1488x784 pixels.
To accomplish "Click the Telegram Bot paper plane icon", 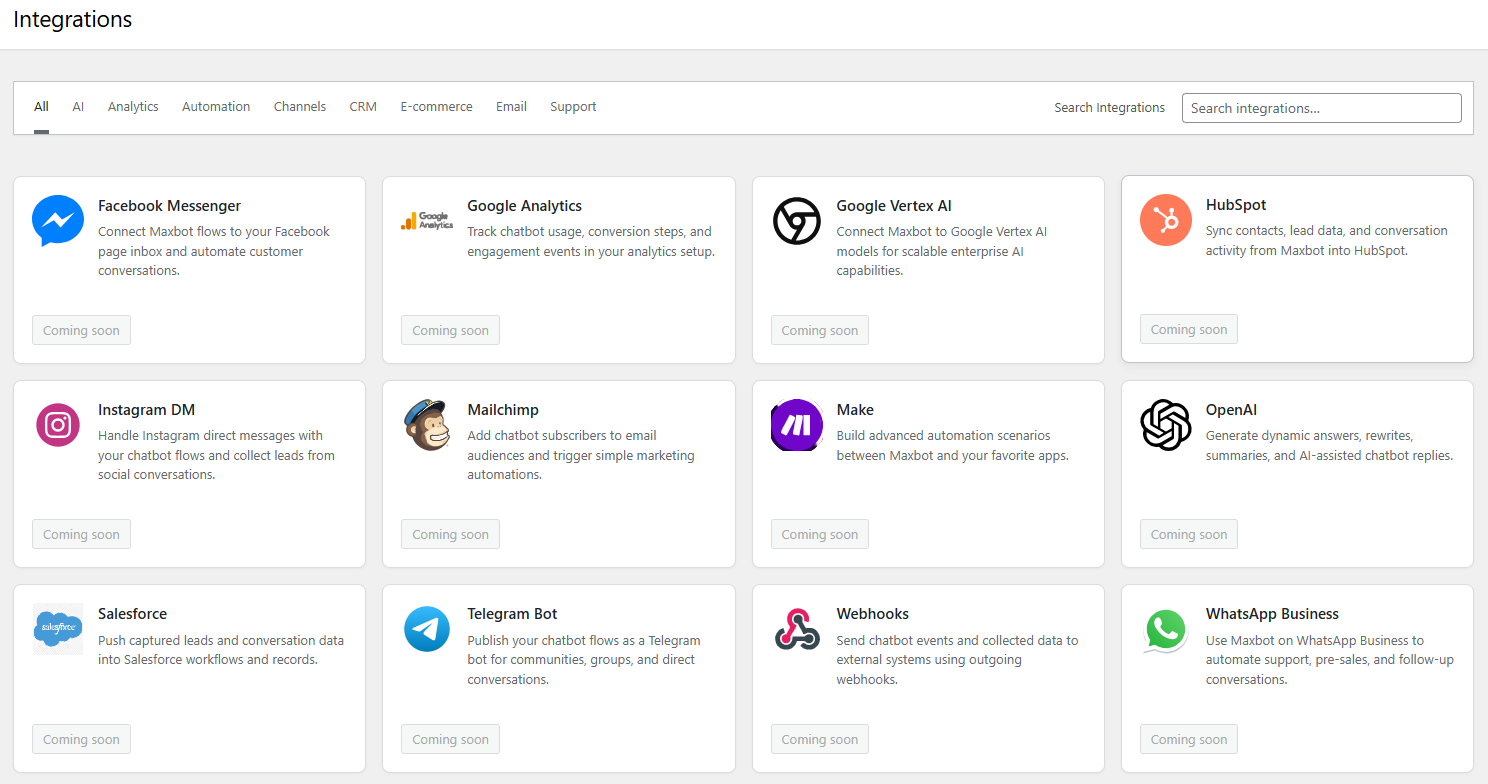I will [x=427, y=629].
